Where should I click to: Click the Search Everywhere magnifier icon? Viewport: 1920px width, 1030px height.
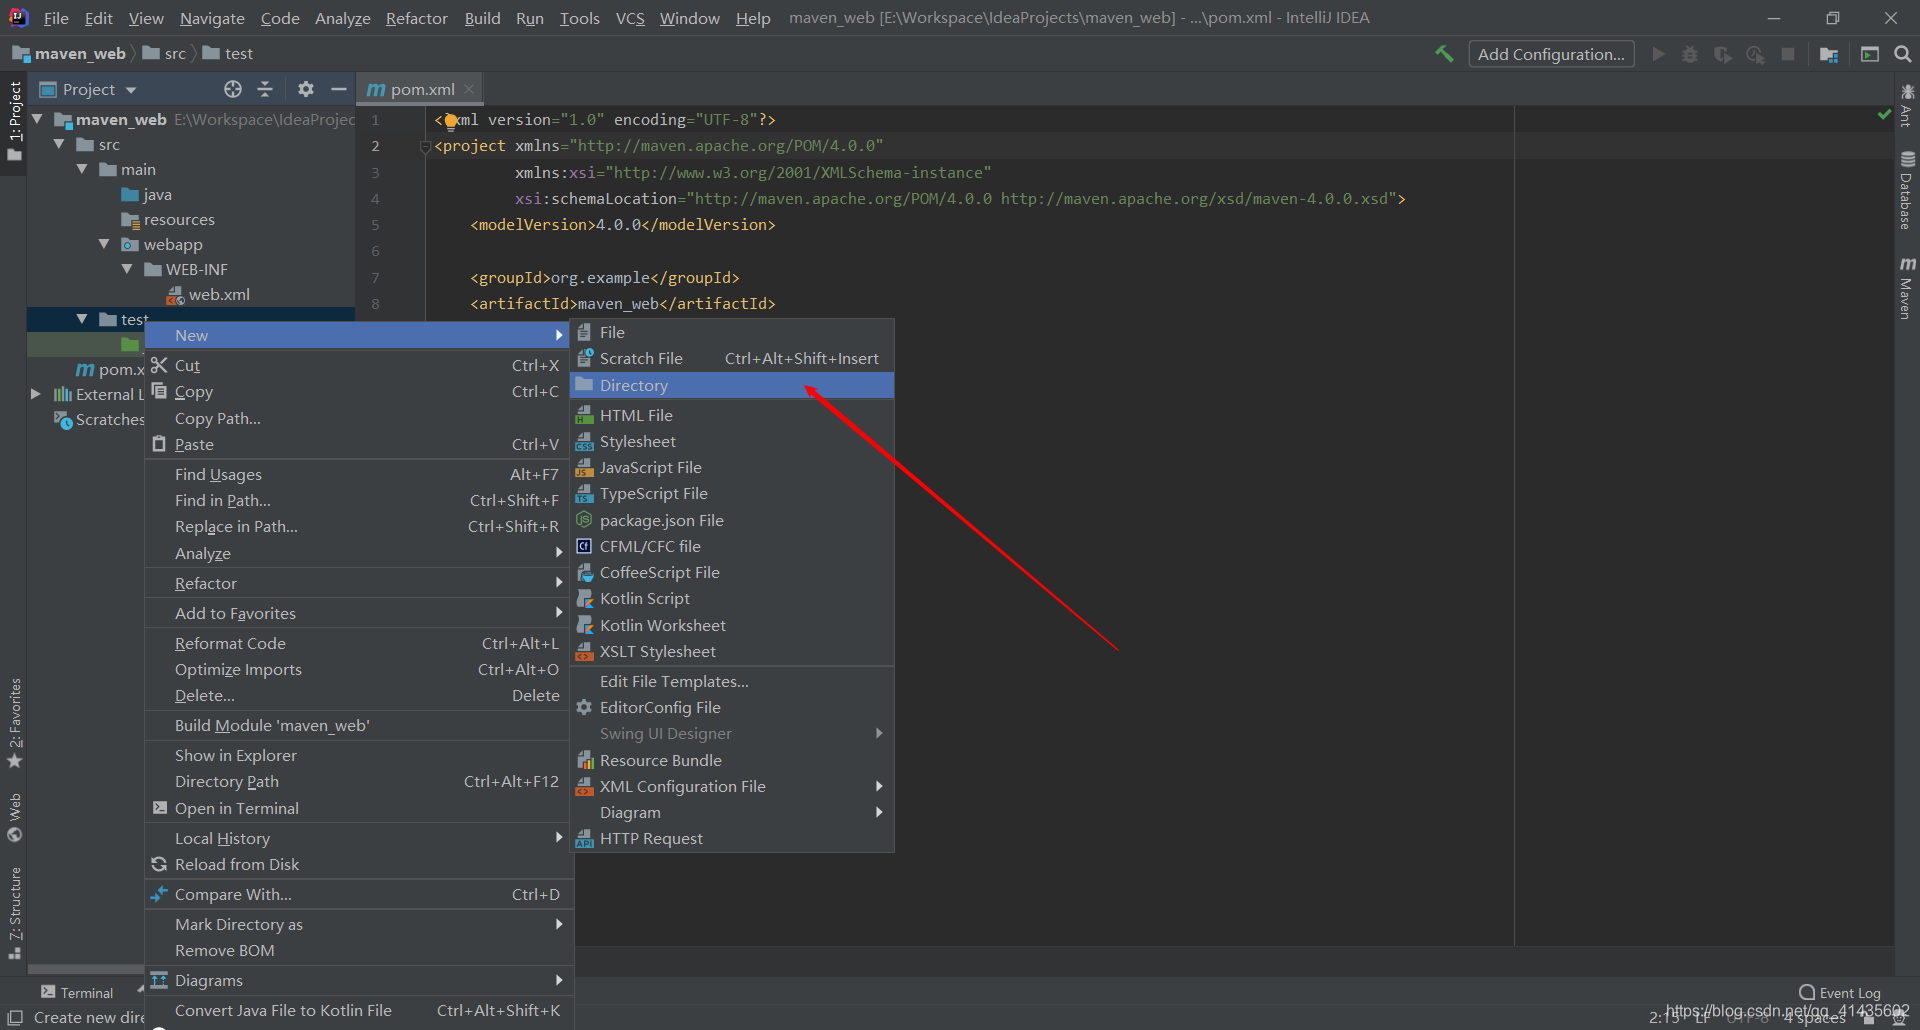coord(1903,54)
